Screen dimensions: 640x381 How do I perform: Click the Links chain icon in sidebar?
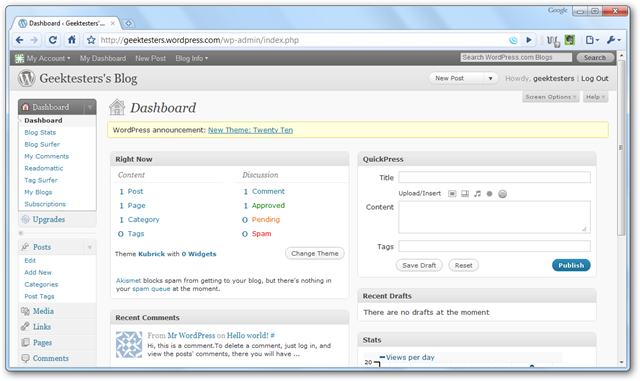25,327
